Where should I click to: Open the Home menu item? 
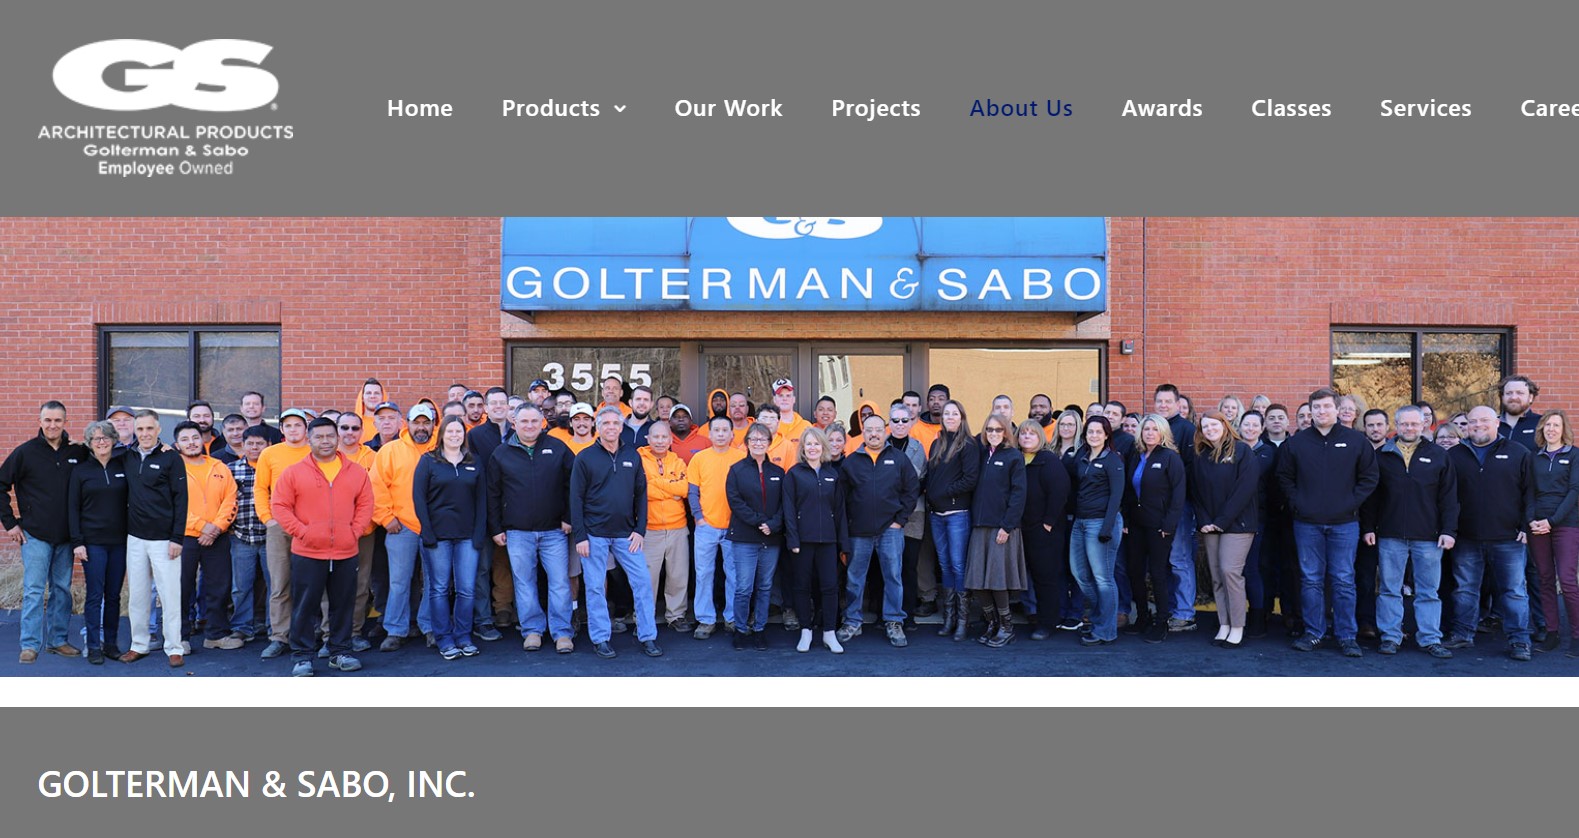(x=420, y=108)
